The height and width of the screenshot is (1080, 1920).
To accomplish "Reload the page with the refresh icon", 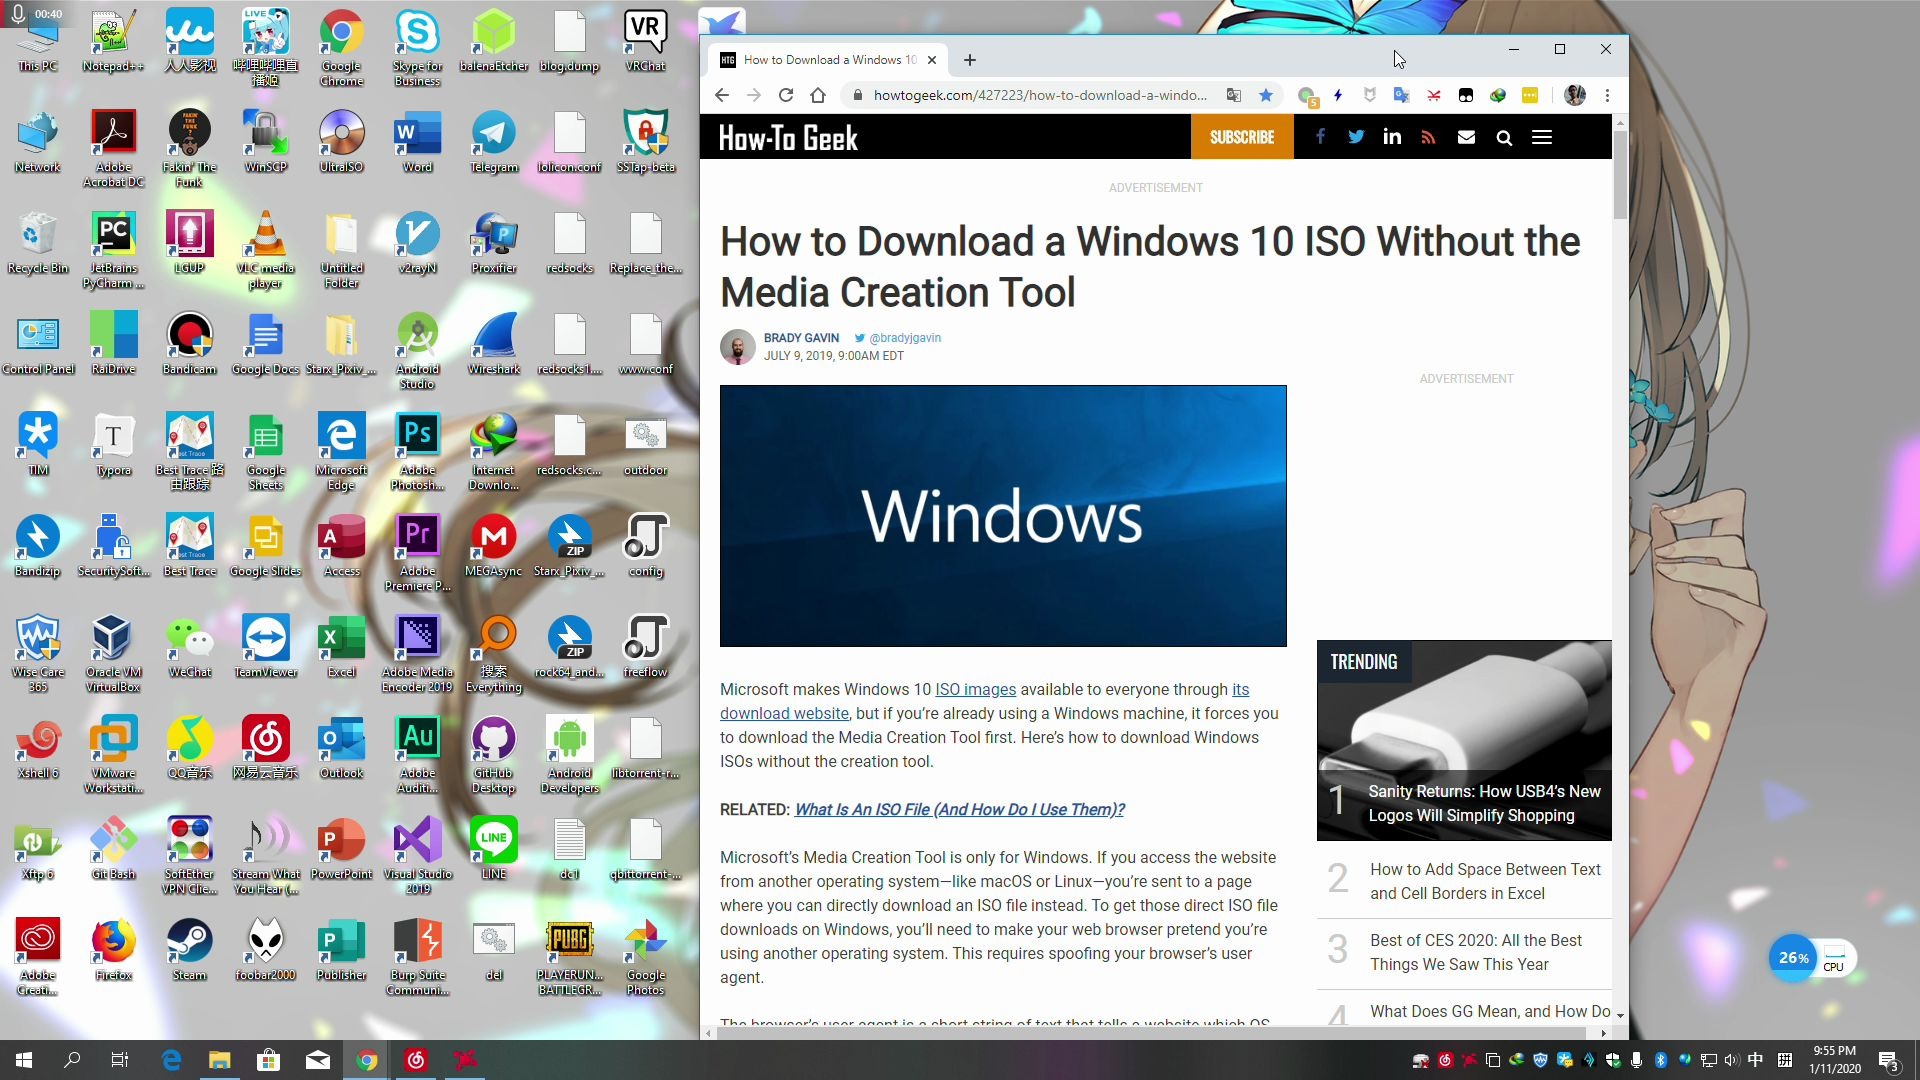I will pos(786,95).
